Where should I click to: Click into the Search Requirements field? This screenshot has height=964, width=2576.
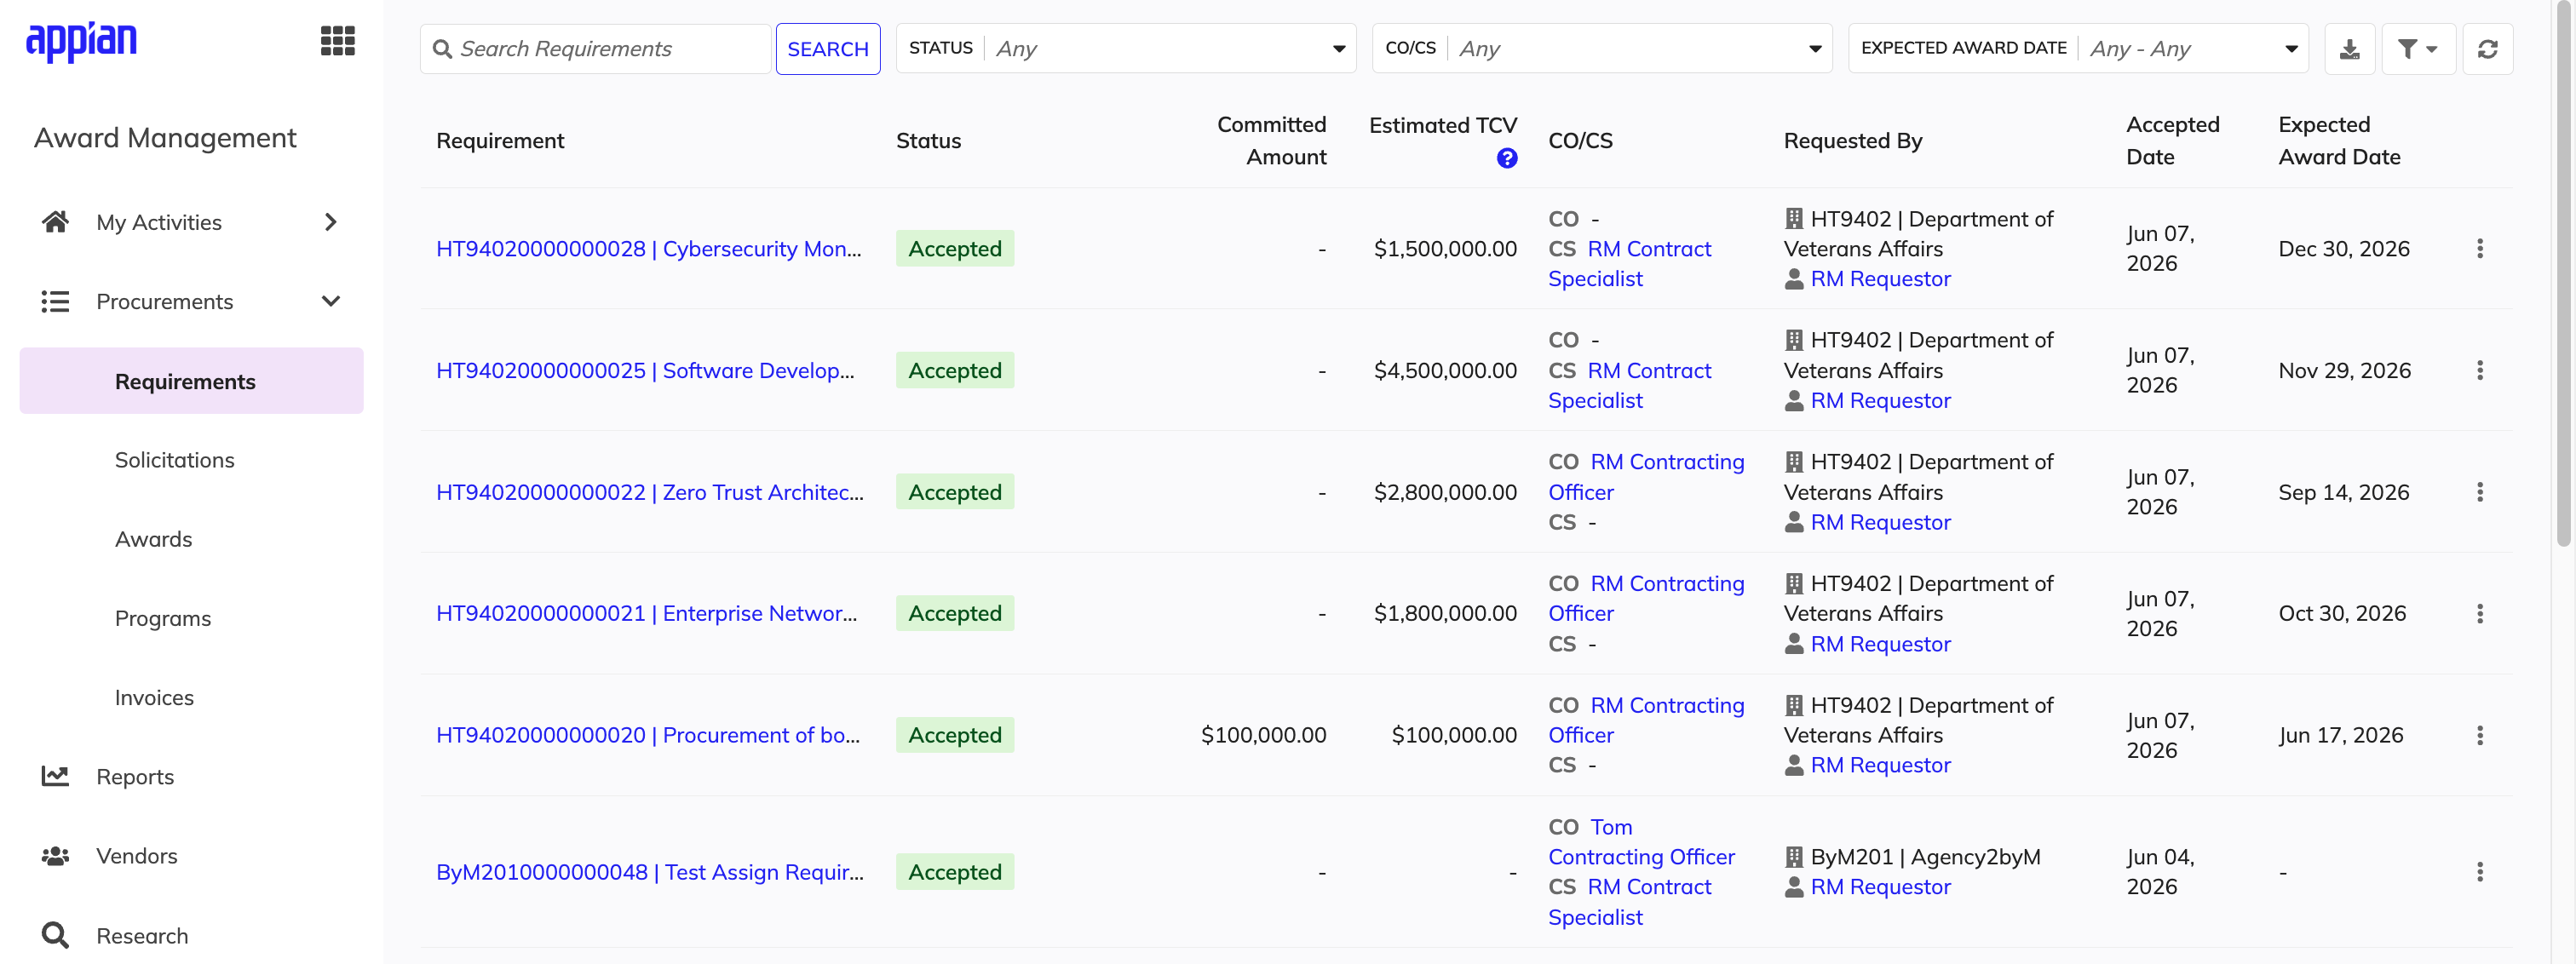point(597,49)
